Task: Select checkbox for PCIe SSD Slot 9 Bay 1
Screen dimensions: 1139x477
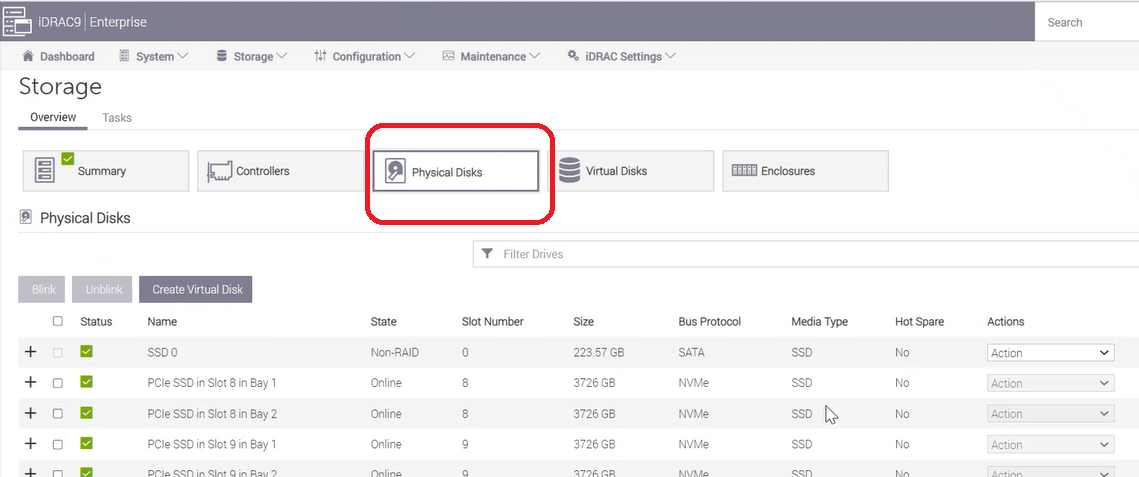Action: pyautogui.click(x=58, y=444)
